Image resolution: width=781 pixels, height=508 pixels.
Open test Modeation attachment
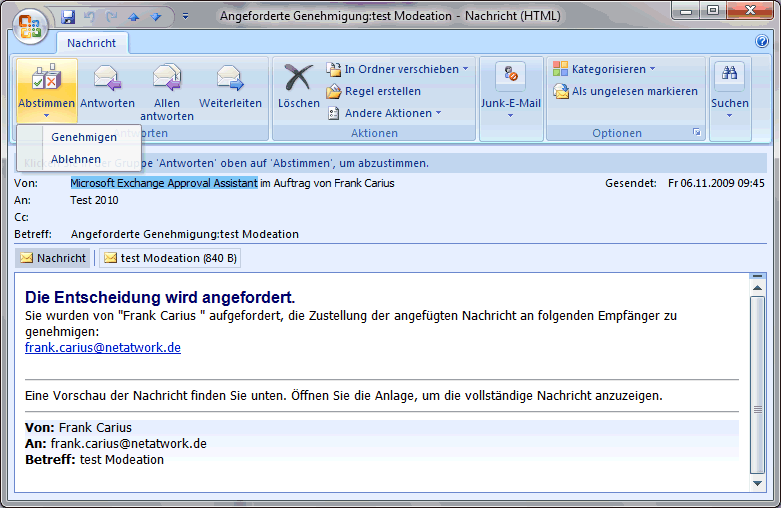[170, 258]
